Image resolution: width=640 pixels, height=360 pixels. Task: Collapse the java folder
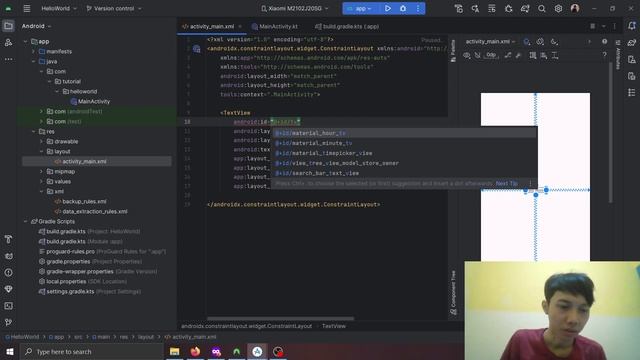click(x=33, y=62)
